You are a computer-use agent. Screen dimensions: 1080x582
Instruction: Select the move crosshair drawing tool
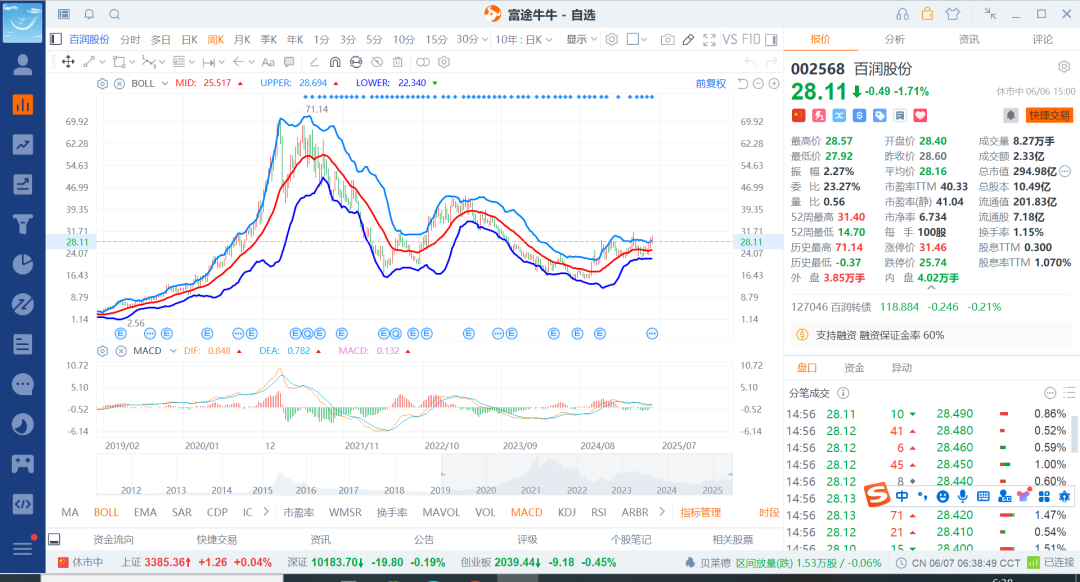pyautogui.click(x=68, y=62)
